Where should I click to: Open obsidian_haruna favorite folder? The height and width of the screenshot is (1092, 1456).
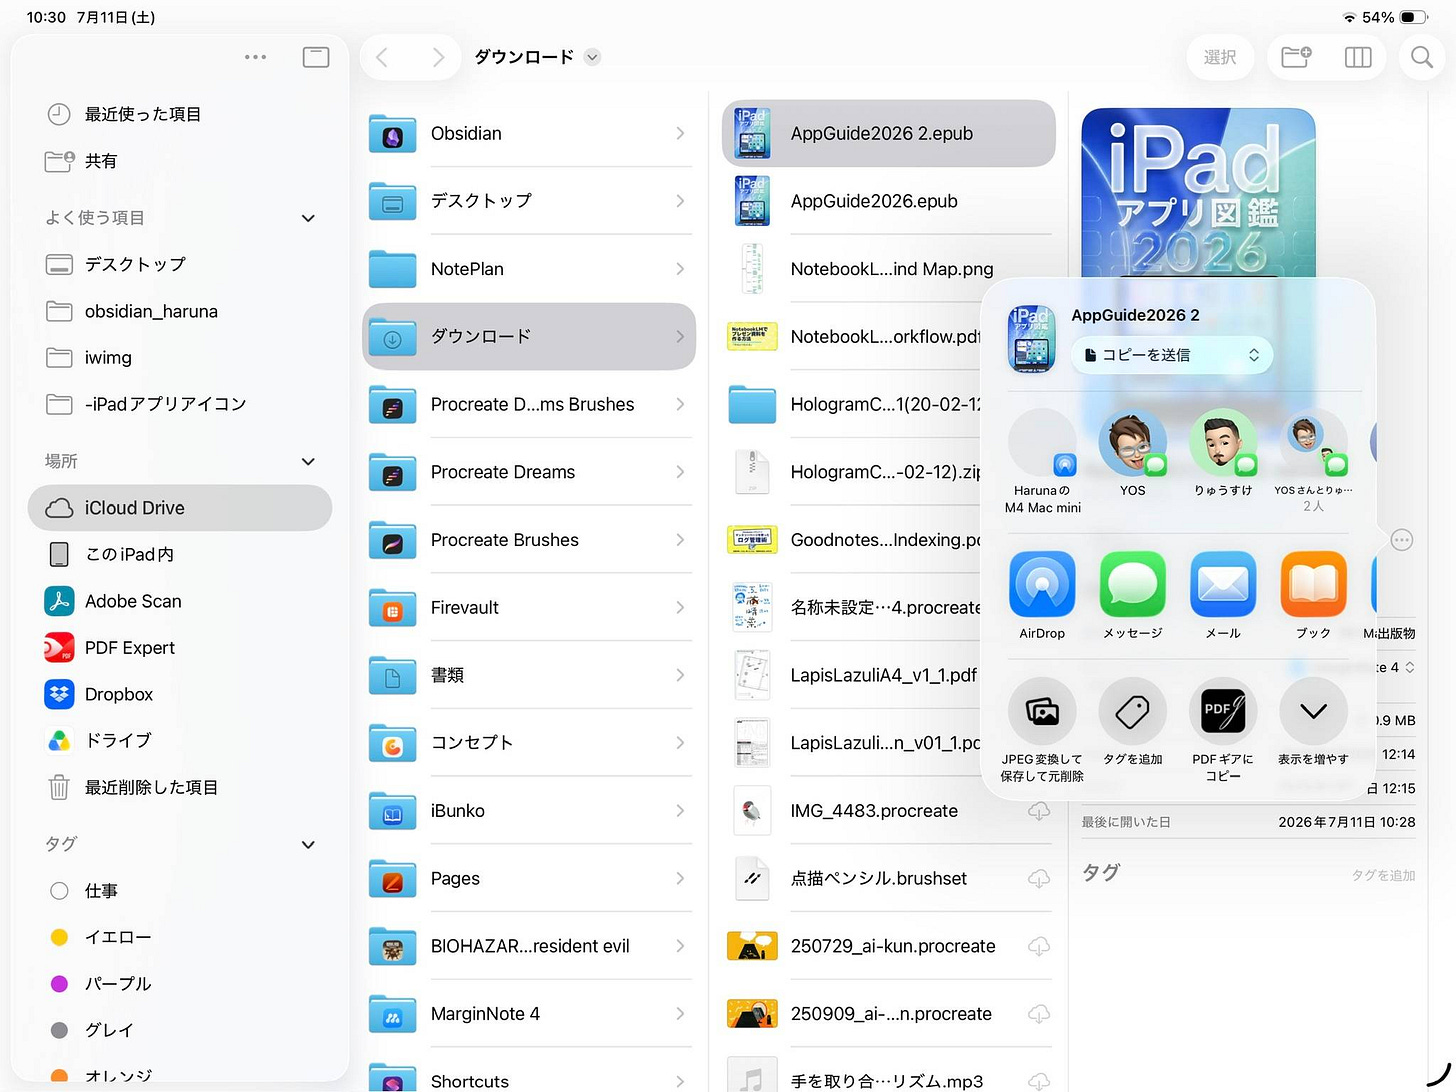point(180,311)
